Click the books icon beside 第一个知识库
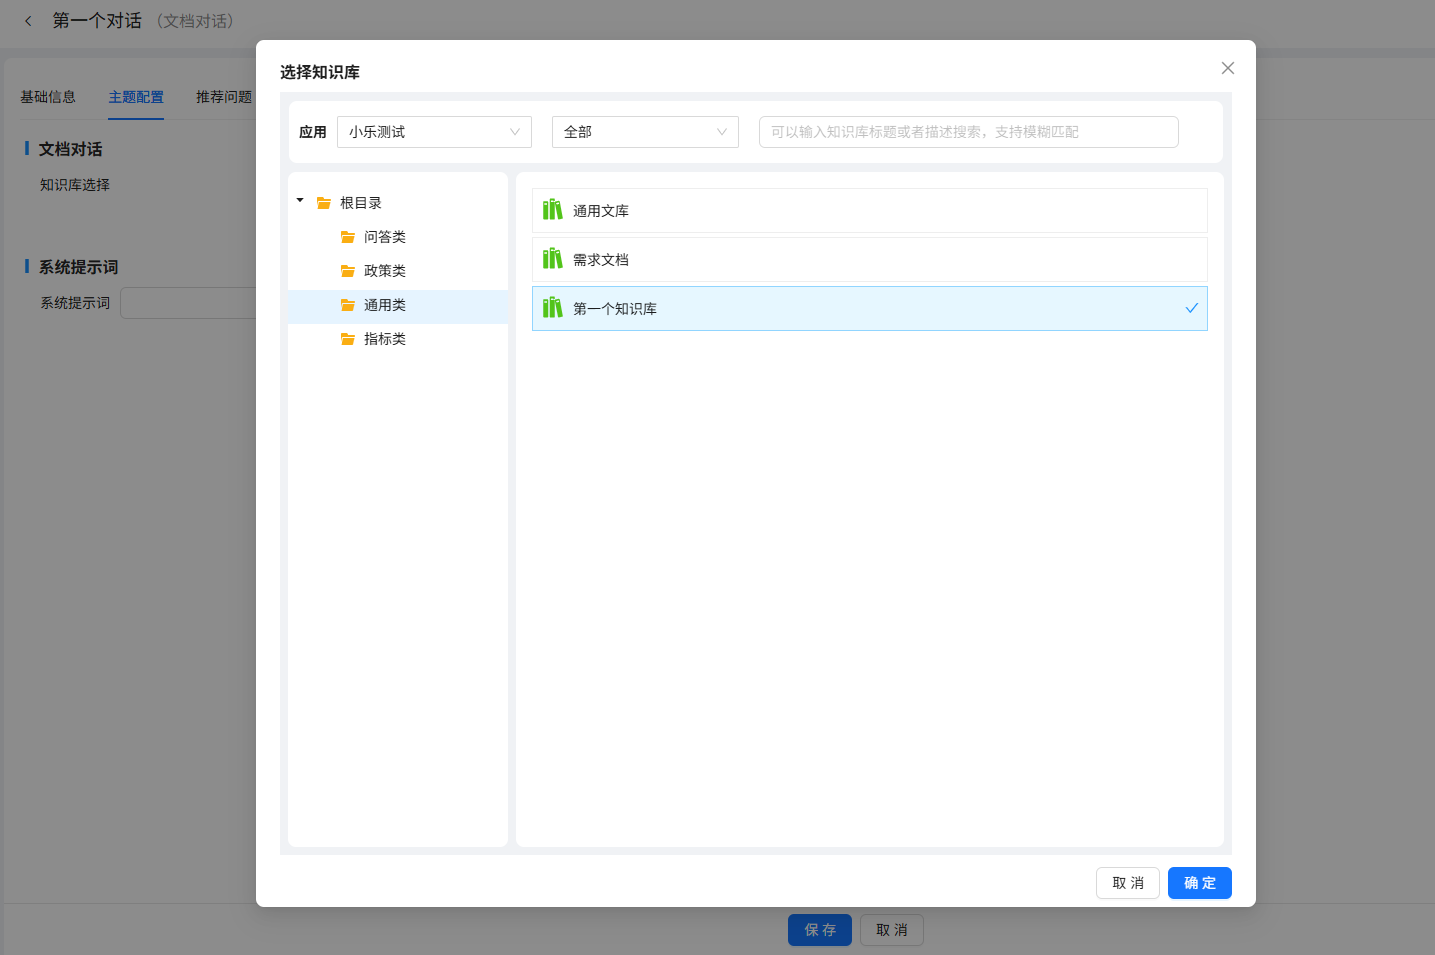Screen dimensions: 1435x955 [x=552, y=308]
